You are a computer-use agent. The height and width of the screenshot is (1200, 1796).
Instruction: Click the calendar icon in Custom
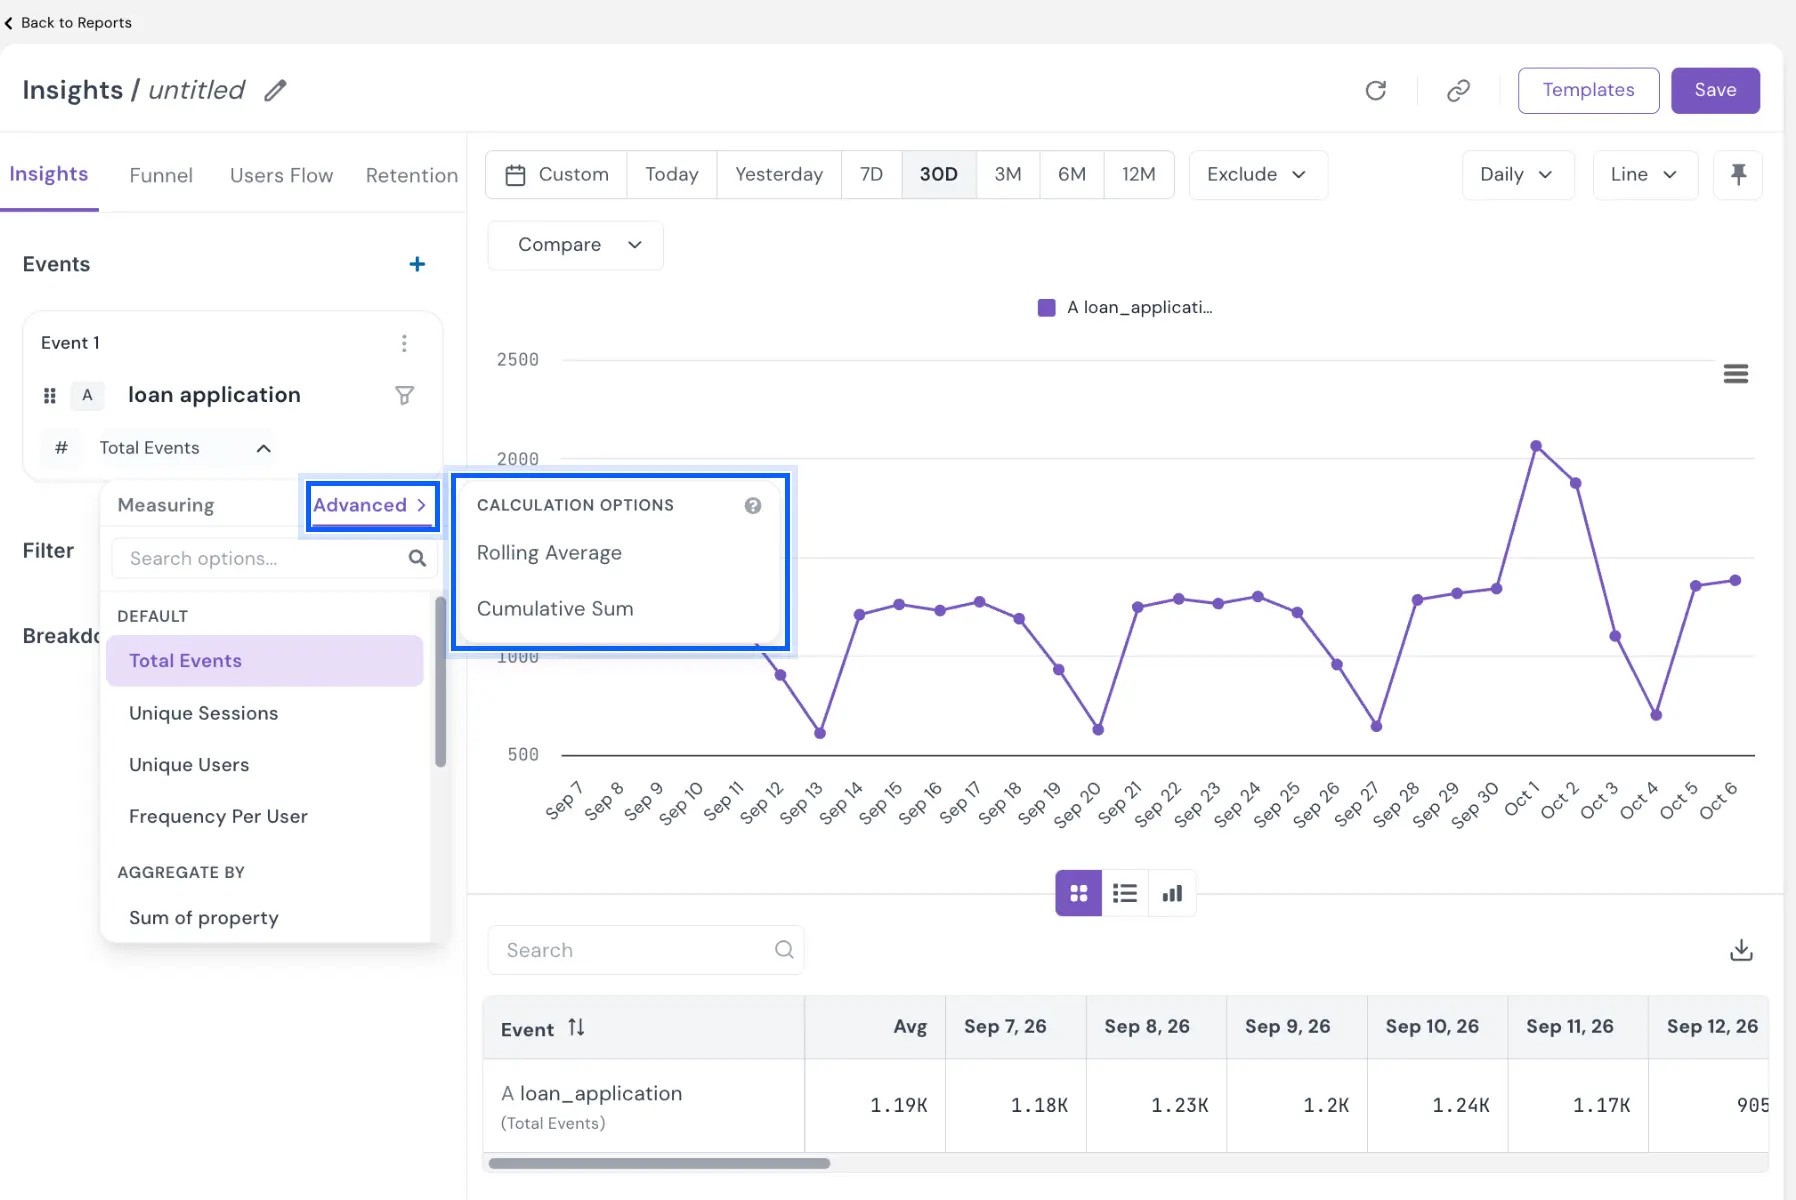pos(515,175)
